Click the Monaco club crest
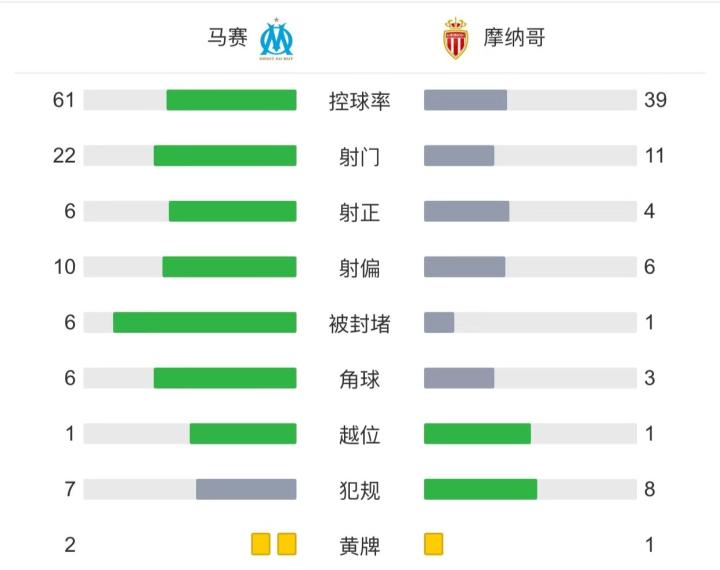This screenshot has height=570, width=720. (x=455, y=39)
